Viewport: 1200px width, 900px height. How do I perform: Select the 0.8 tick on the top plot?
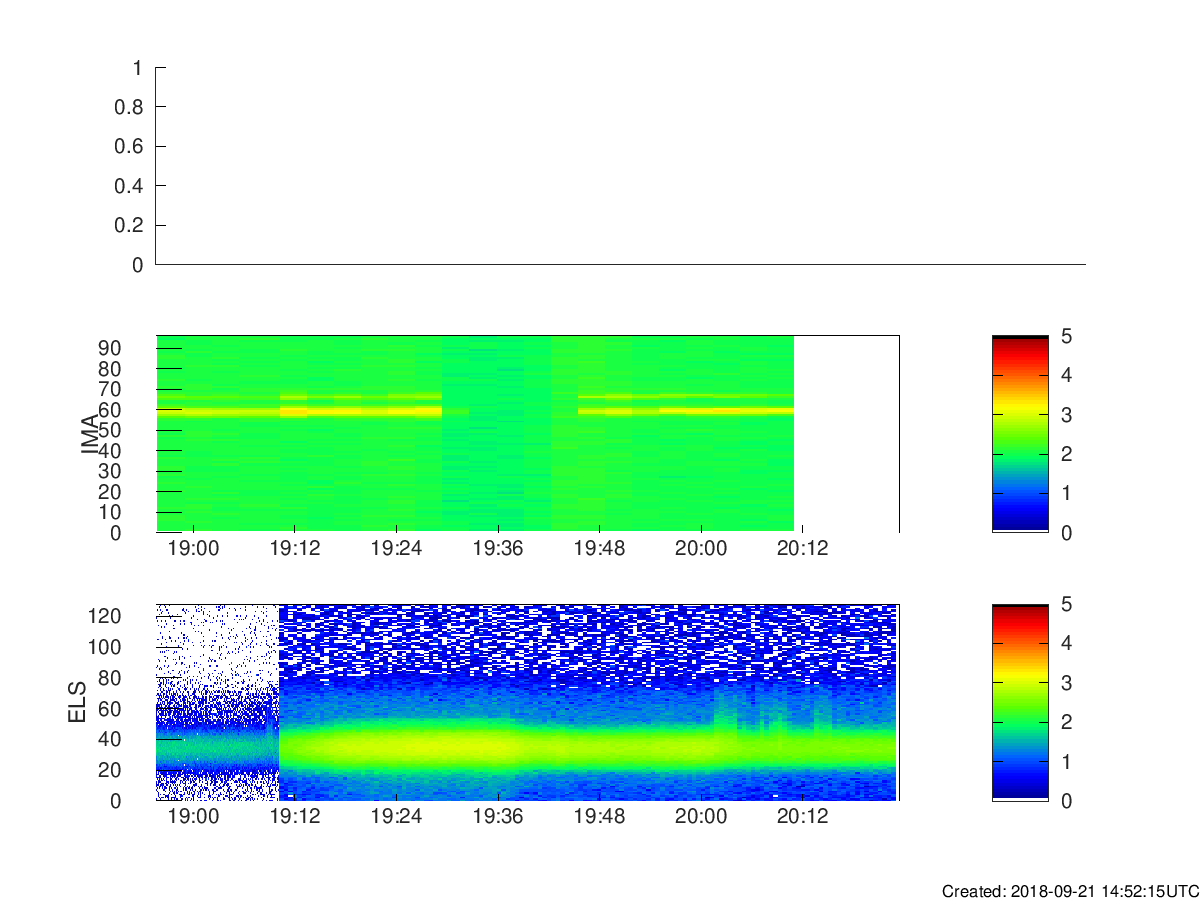(131, 107)
